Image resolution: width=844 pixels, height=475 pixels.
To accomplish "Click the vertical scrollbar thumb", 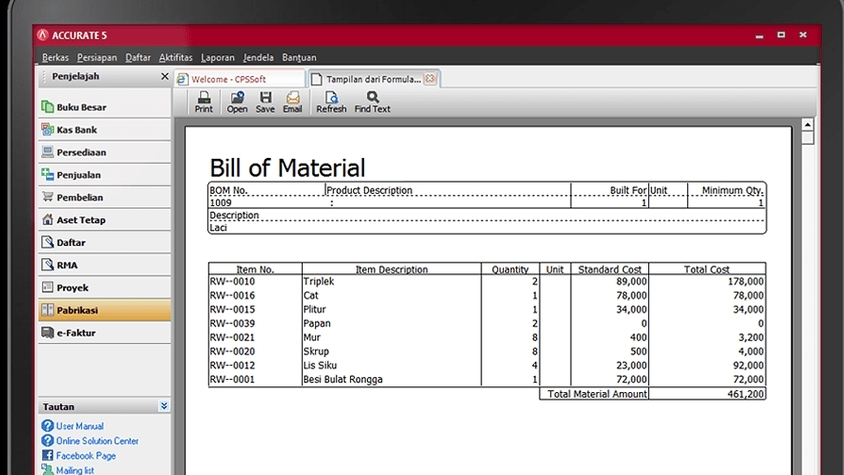I will pos(807,138).
